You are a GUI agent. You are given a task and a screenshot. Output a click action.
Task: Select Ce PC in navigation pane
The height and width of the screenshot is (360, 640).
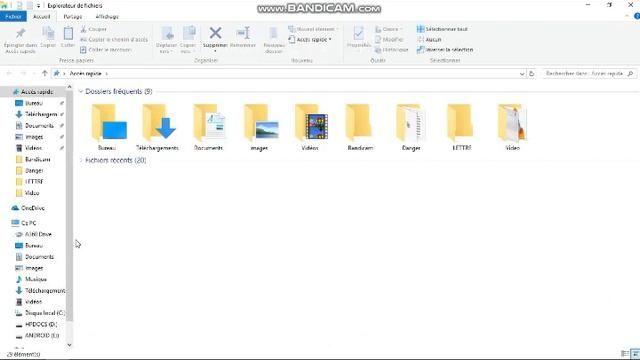[24, 223]
